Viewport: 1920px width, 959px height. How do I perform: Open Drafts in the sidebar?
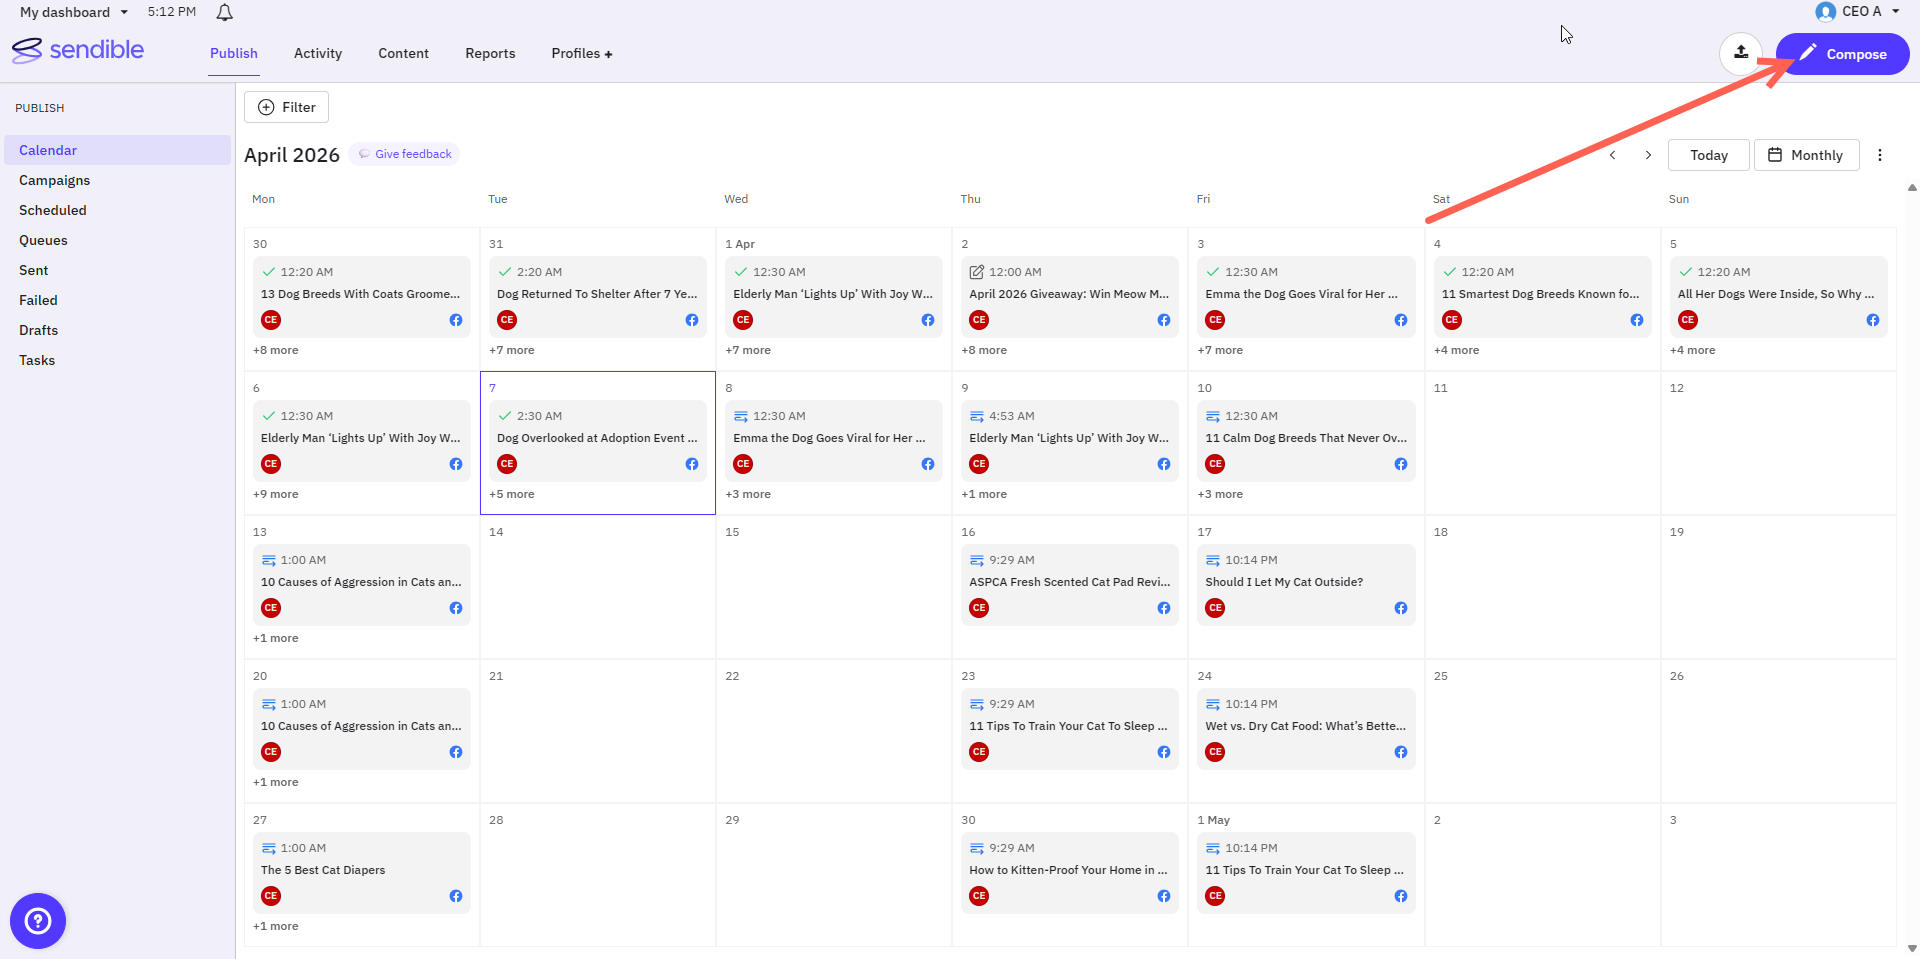(x=39, y=330)
